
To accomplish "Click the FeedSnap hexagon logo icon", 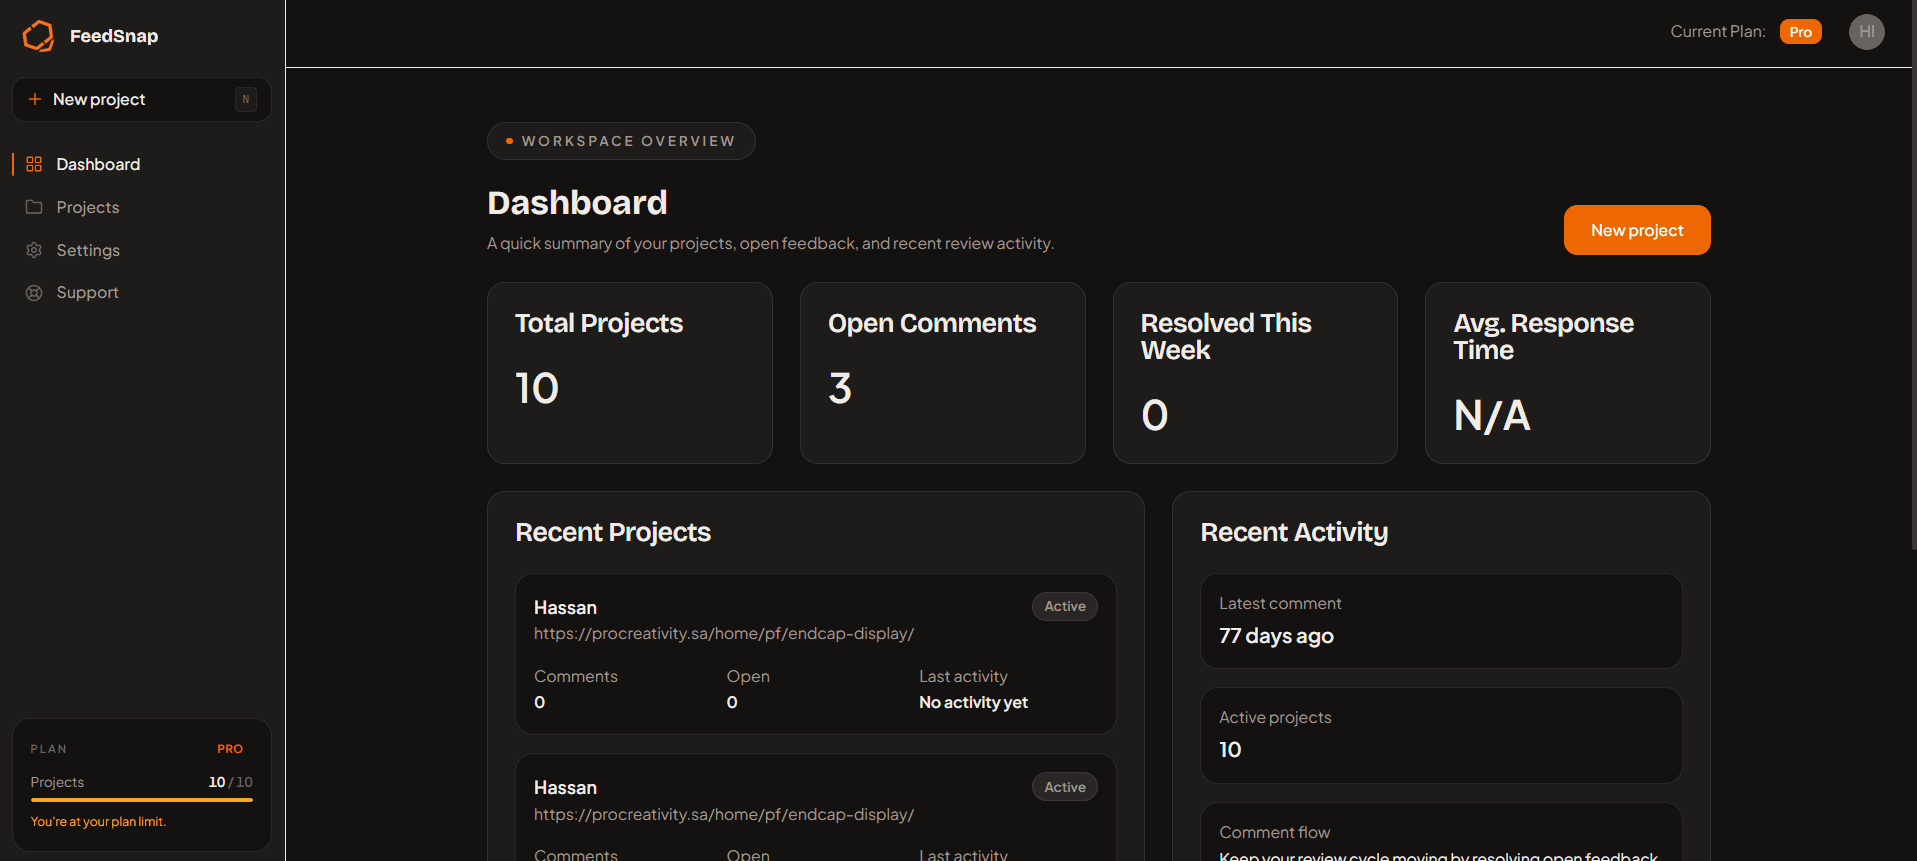I will 38,36.
